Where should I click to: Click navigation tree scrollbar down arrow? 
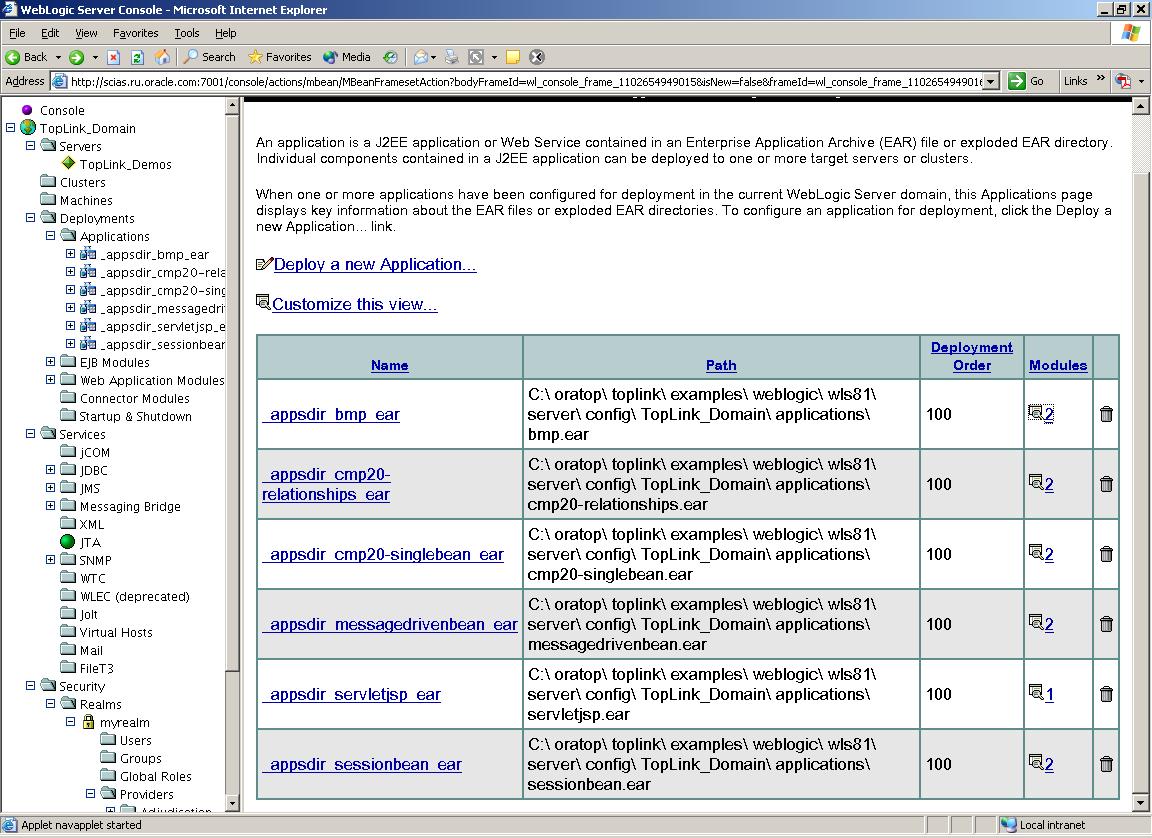[232, 803]
